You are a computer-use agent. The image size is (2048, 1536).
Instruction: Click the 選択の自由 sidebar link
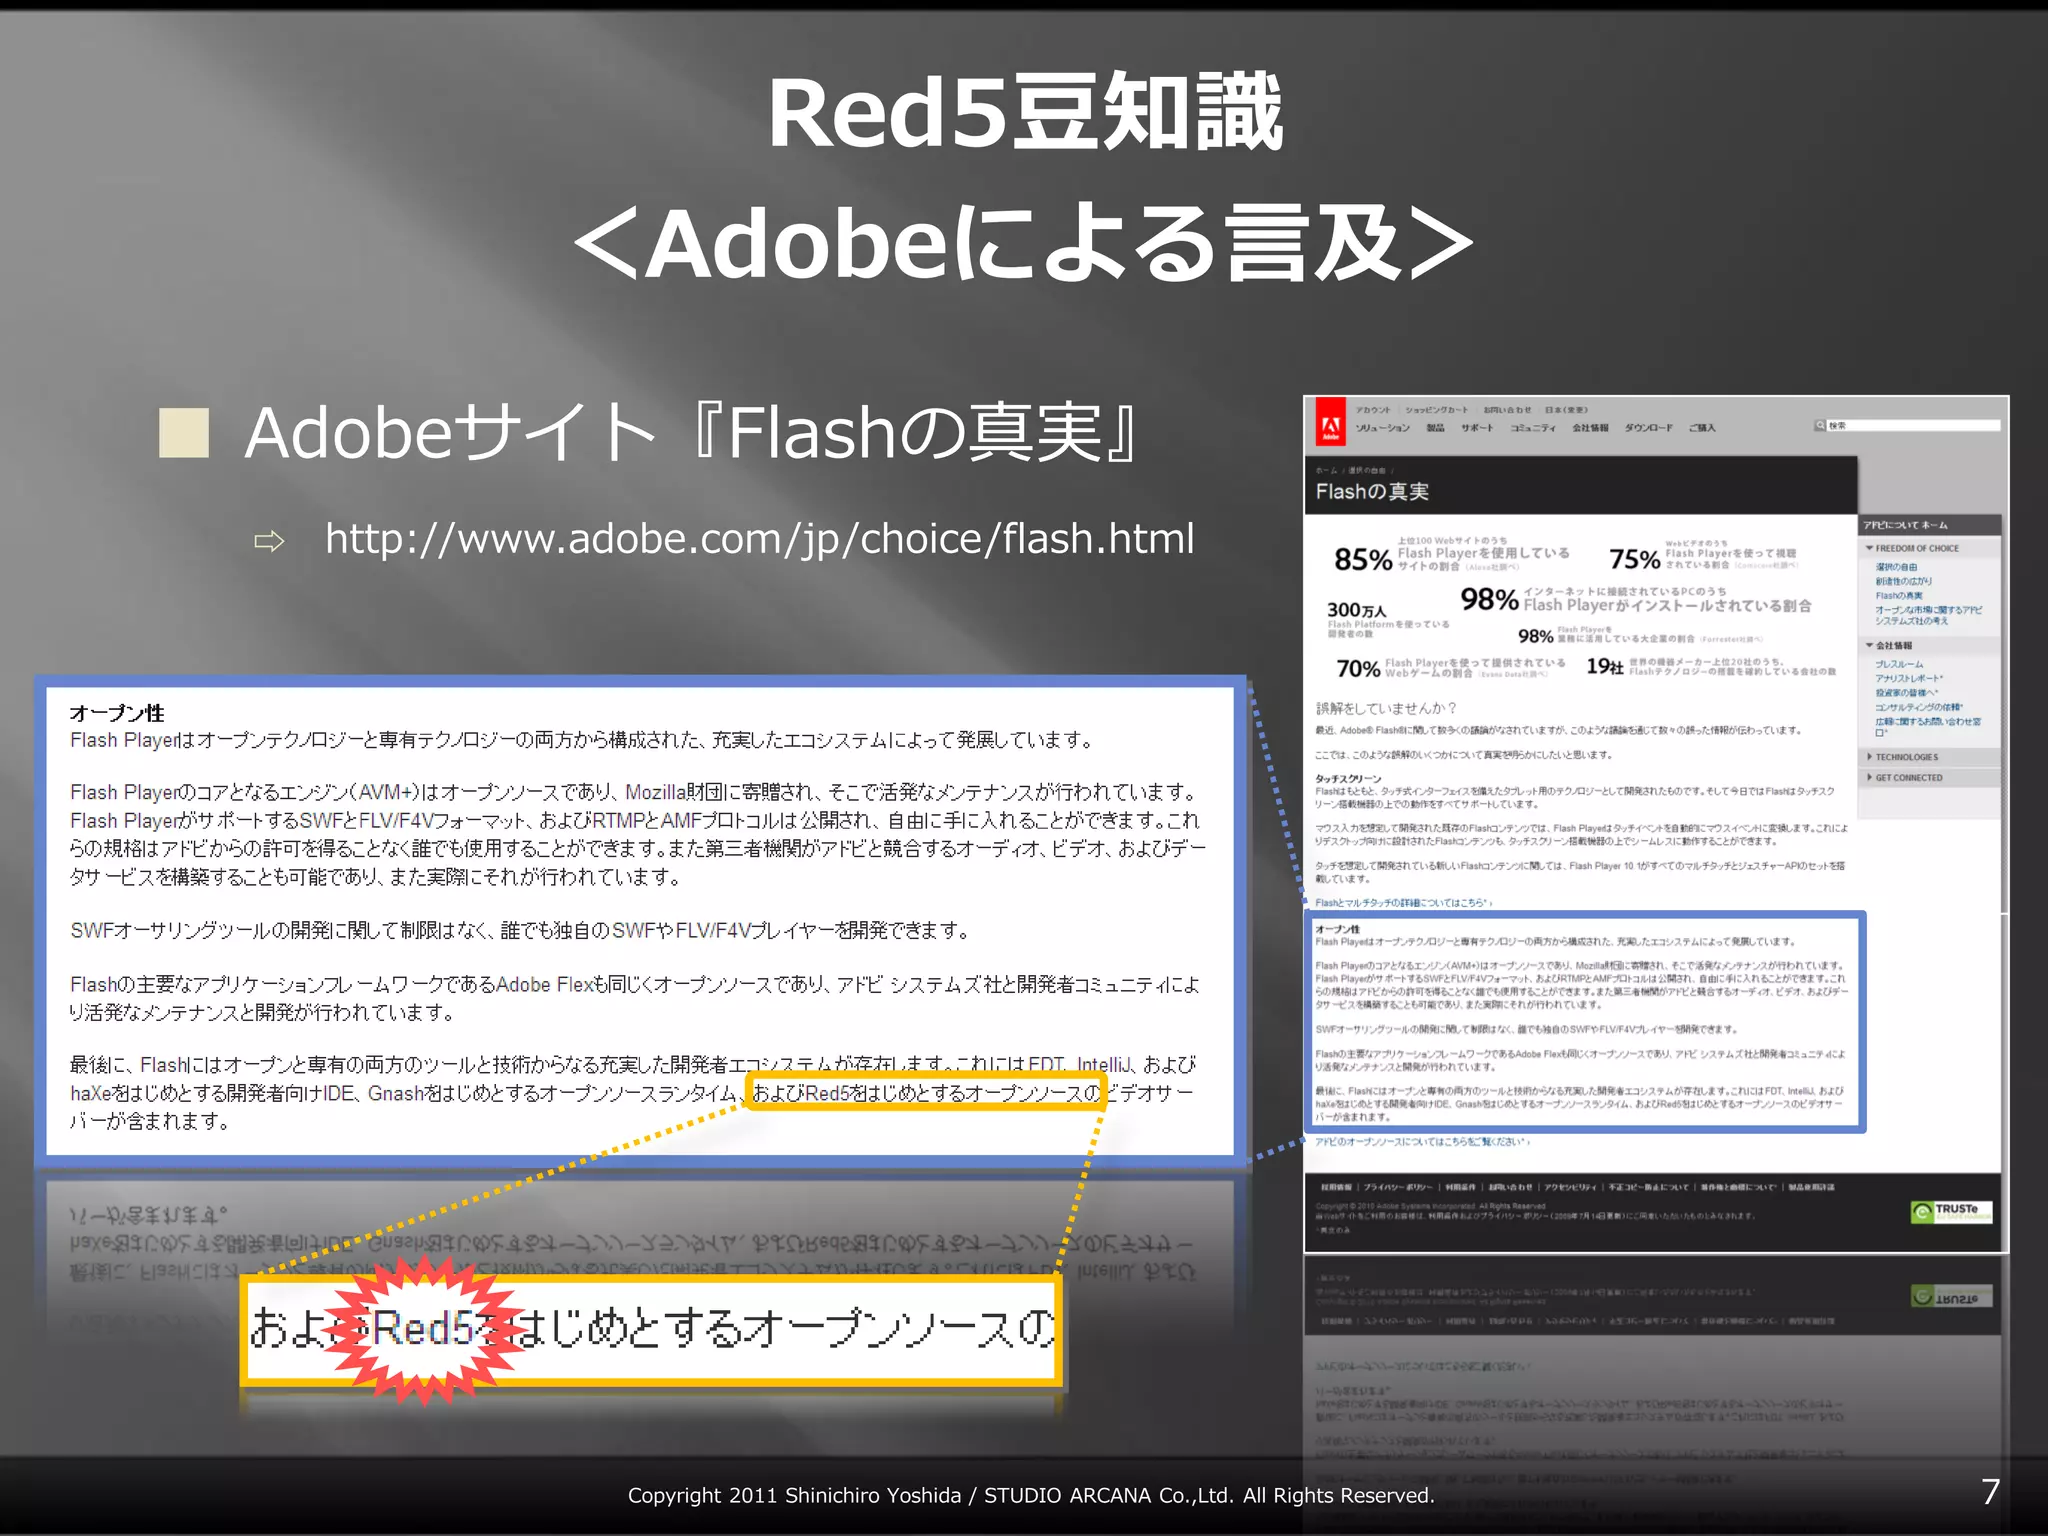point(1896,567)
